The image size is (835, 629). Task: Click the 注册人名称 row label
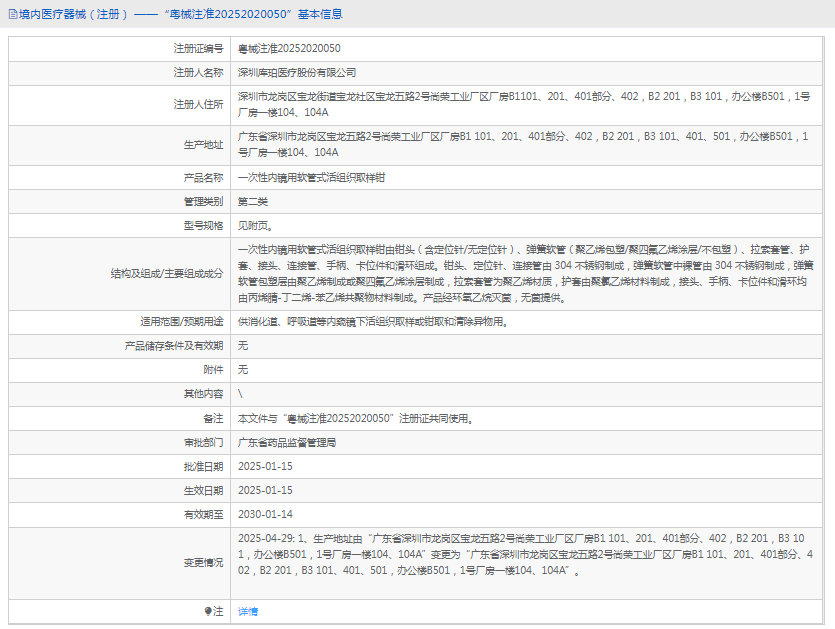198,72
